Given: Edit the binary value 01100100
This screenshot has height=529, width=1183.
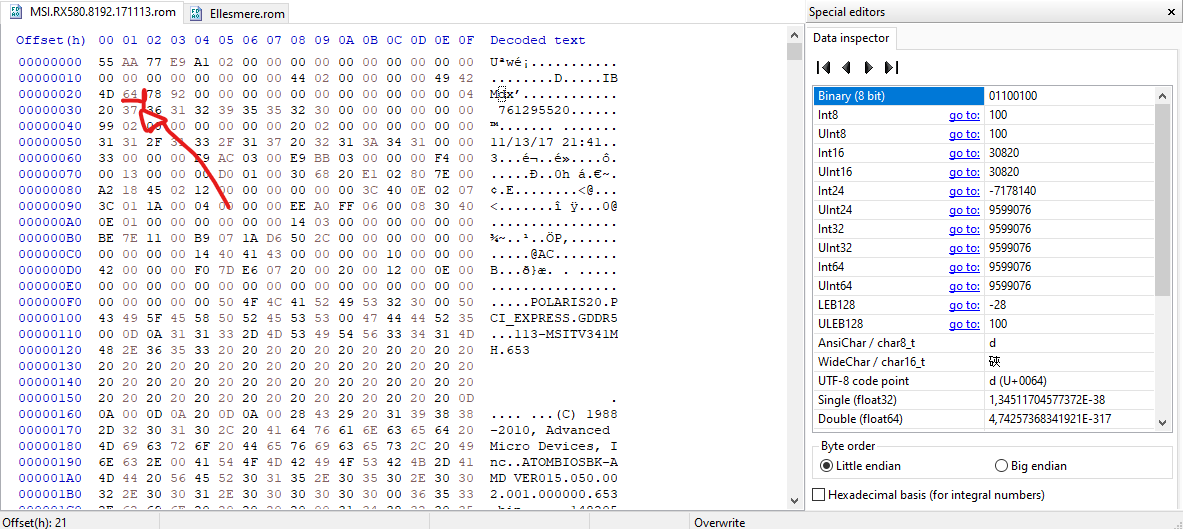Looking at the screenshot, I should 1012,96.
